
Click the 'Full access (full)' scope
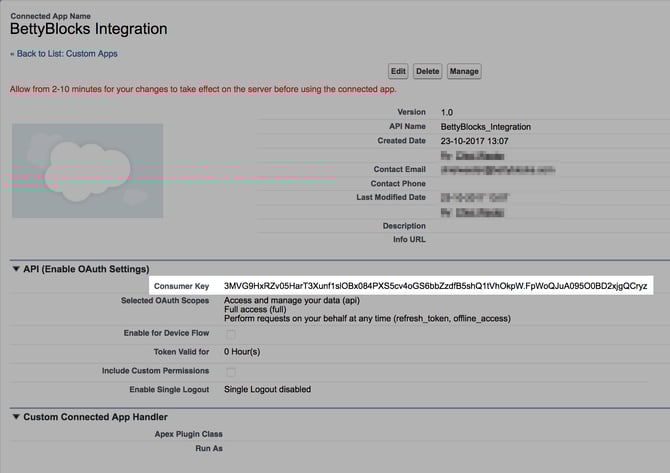tap(255, 309)
